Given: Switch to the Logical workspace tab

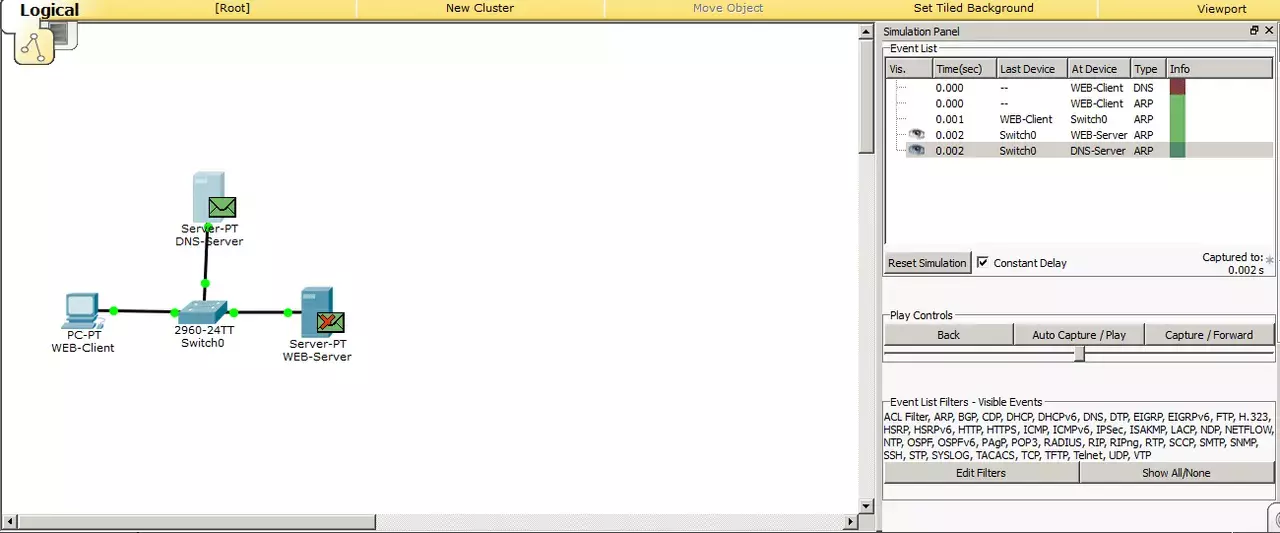Looking at the screenshot, I should 49,10.
